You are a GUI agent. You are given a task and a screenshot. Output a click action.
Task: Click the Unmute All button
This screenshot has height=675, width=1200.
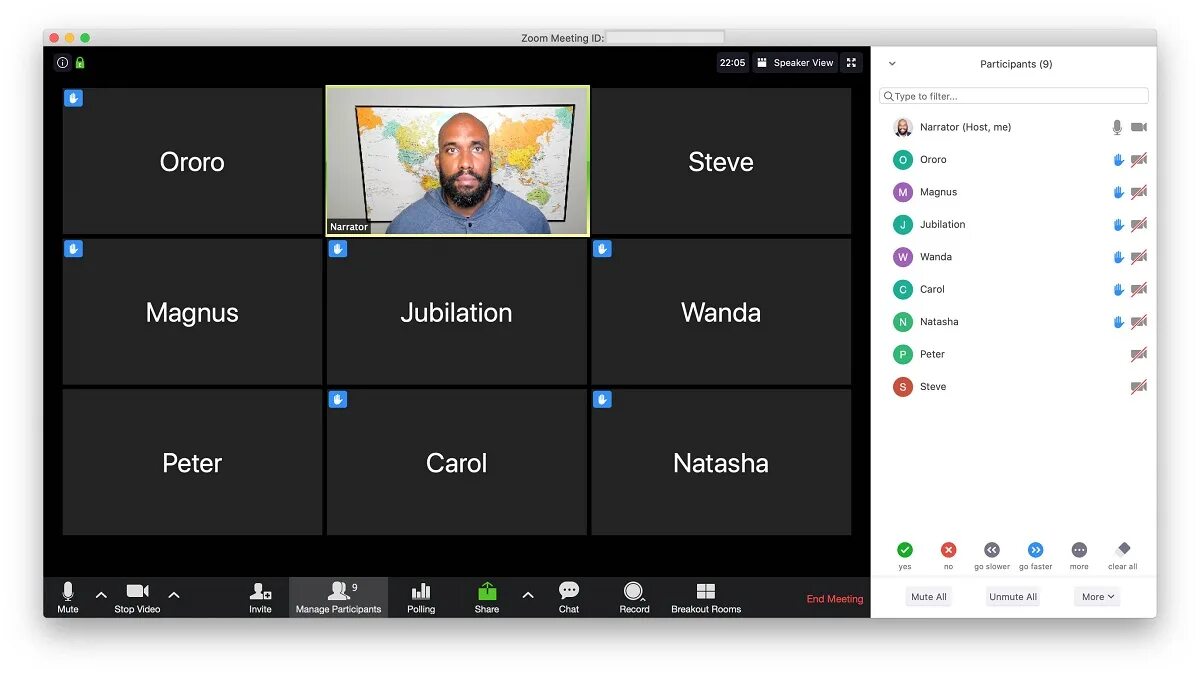pos(1013,597)
